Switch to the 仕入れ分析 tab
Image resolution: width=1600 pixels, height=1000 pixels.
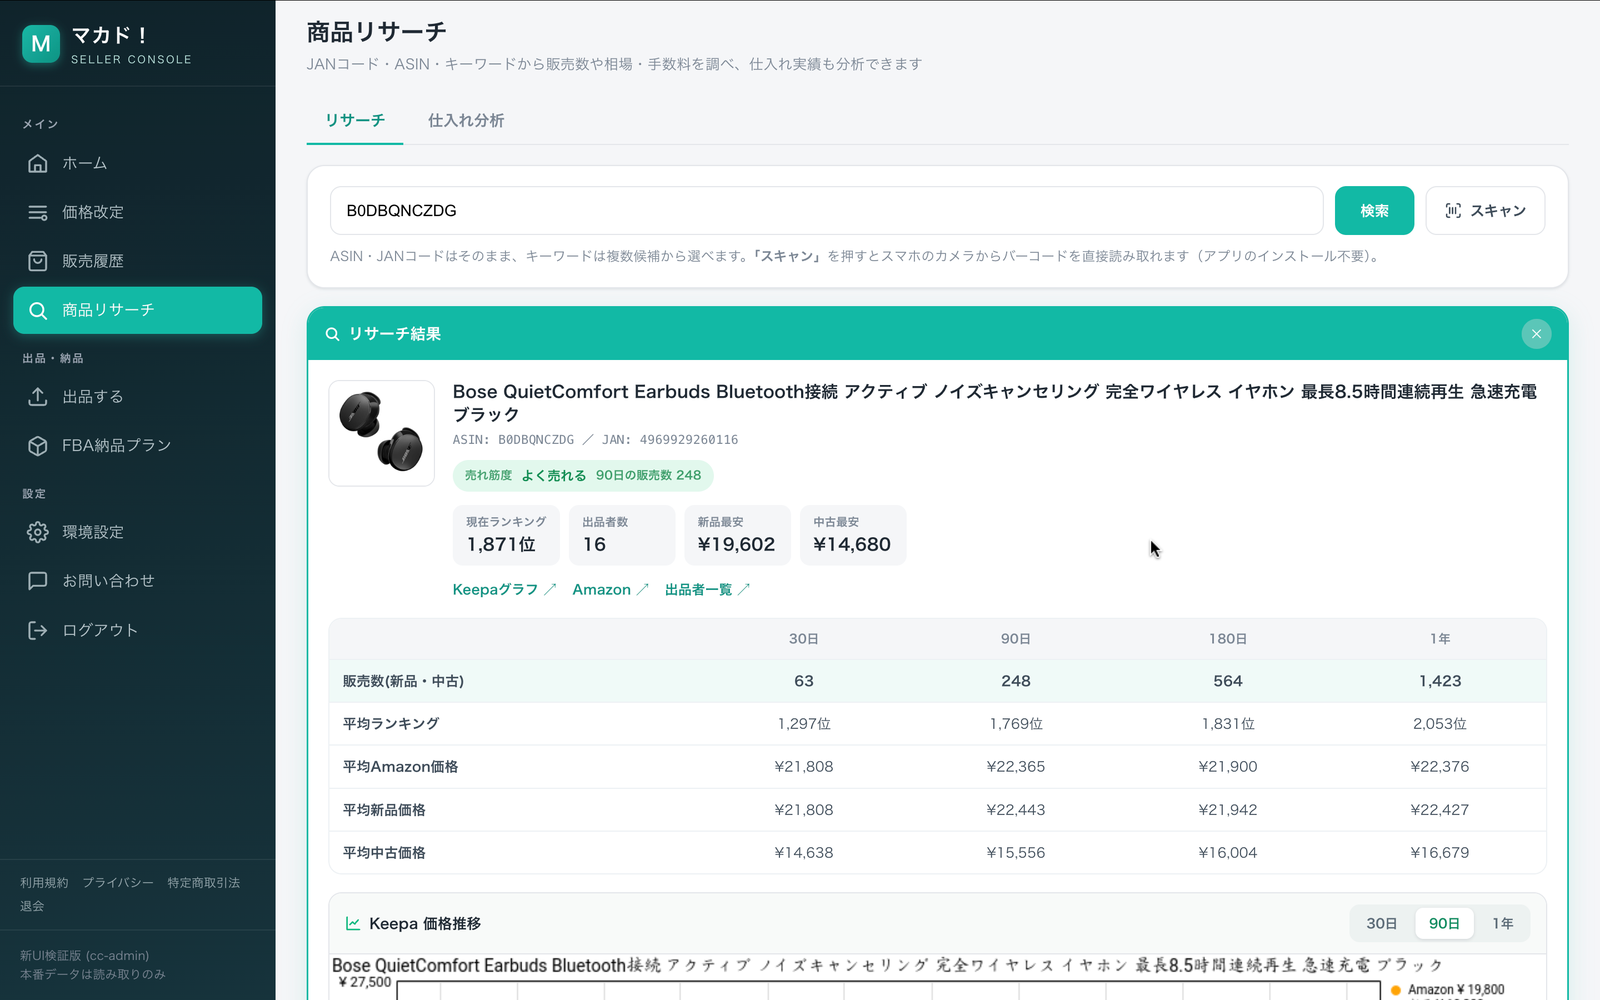(x=466, y=121)
